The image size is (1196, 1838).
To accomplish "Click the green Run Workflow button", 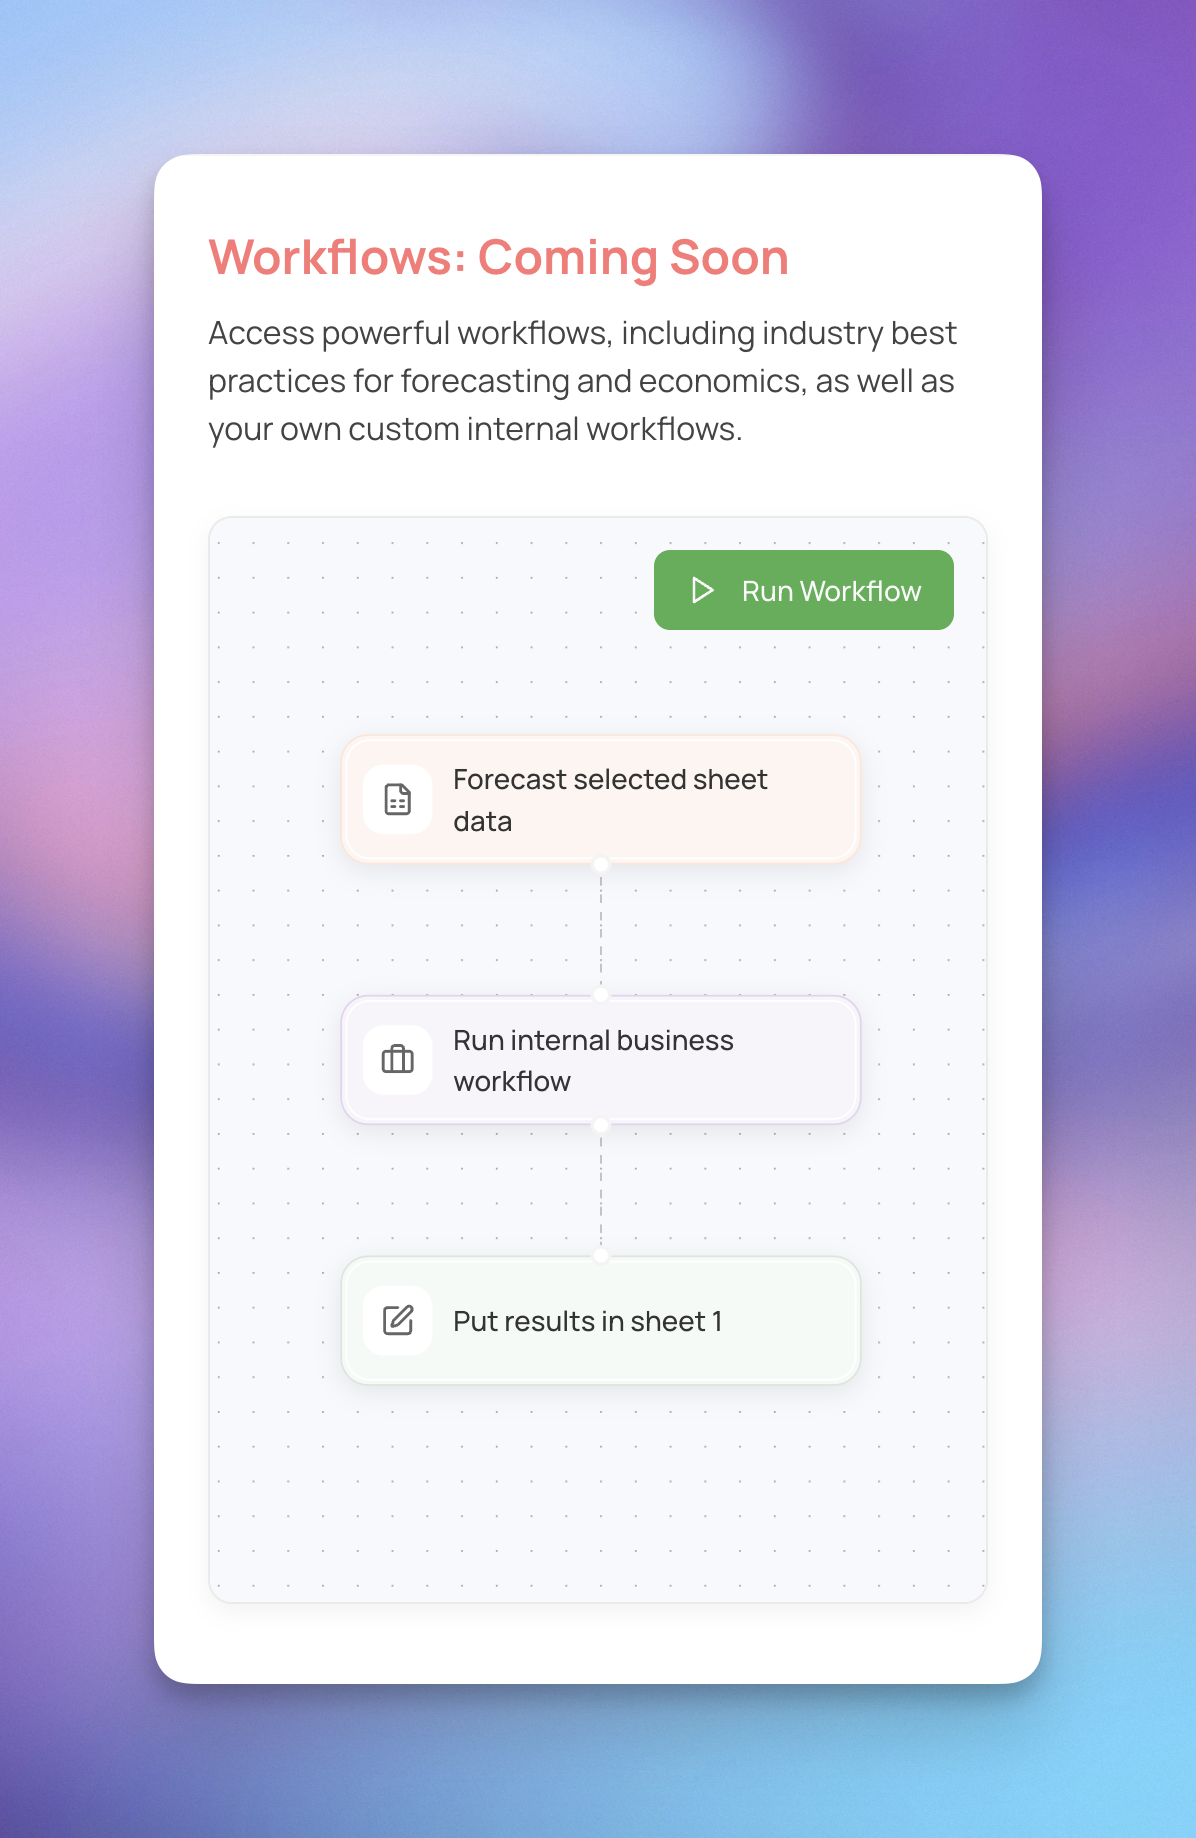I will 803,590.
